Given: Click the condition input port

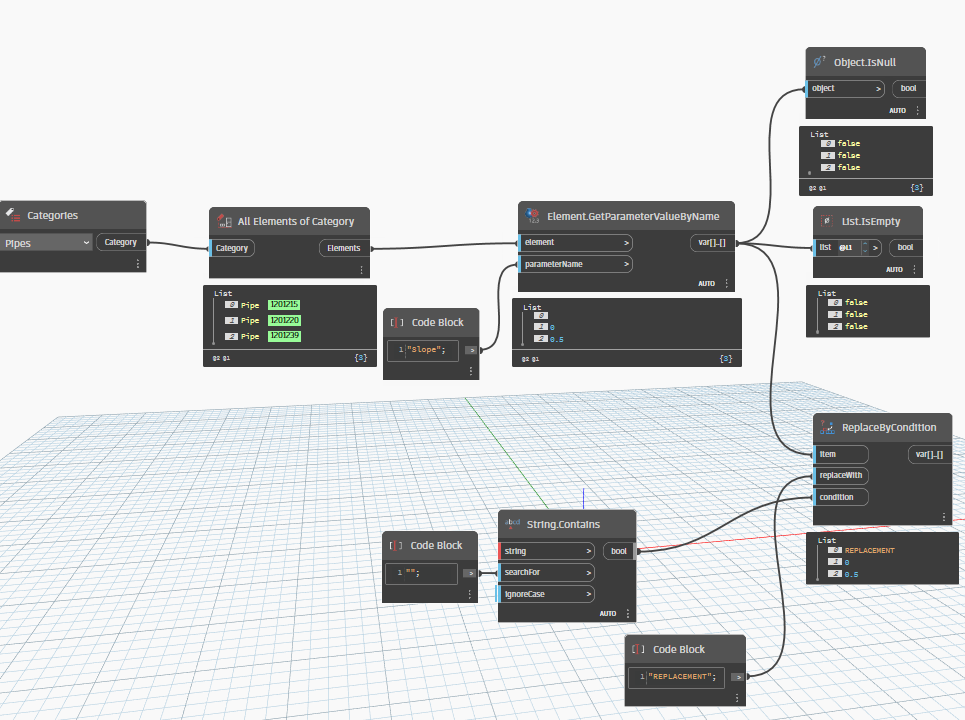Looking at the screenshot, I should [841, 497].
